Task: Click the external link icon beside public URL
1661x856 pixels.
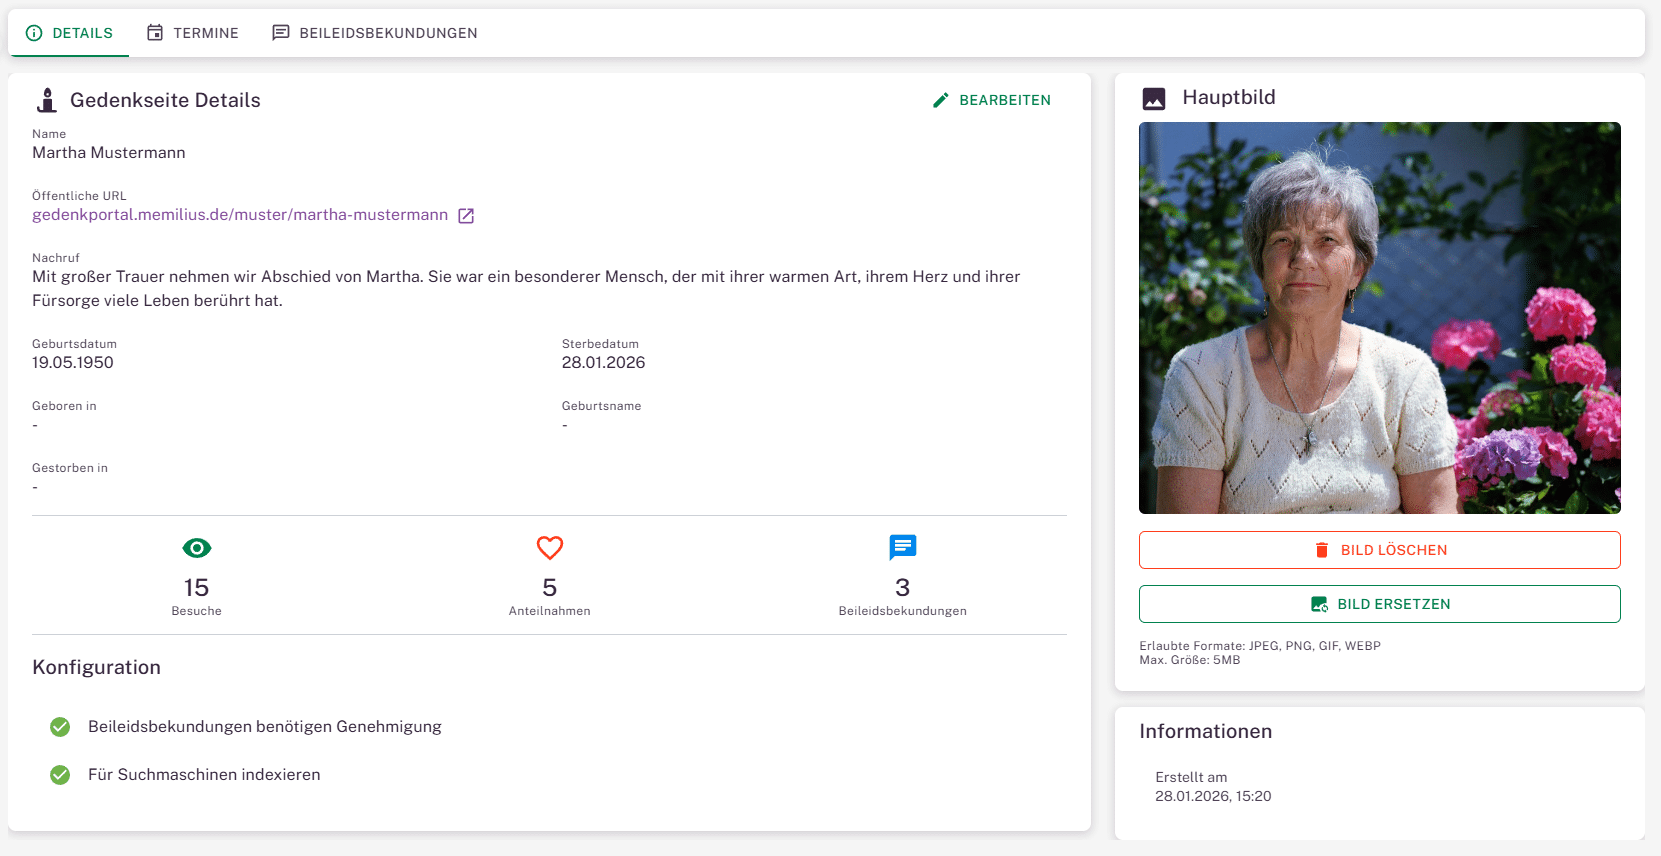Action: point(466,216)
